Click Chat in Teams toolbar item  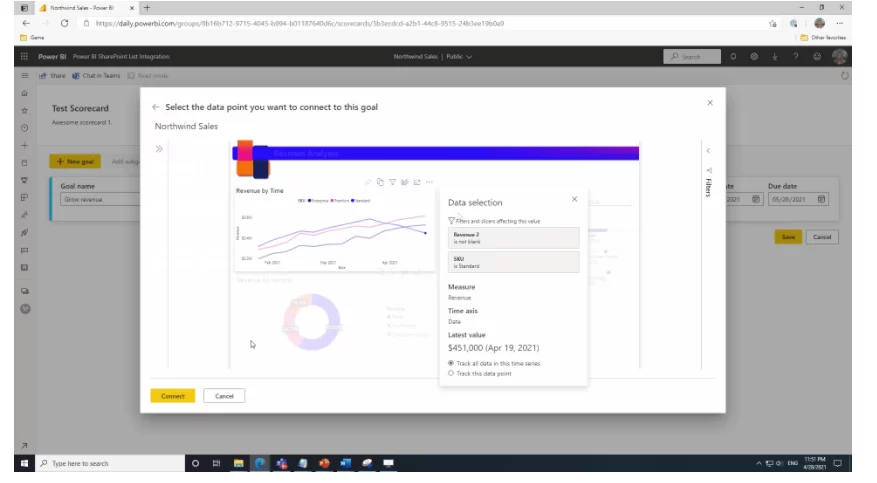96,75
